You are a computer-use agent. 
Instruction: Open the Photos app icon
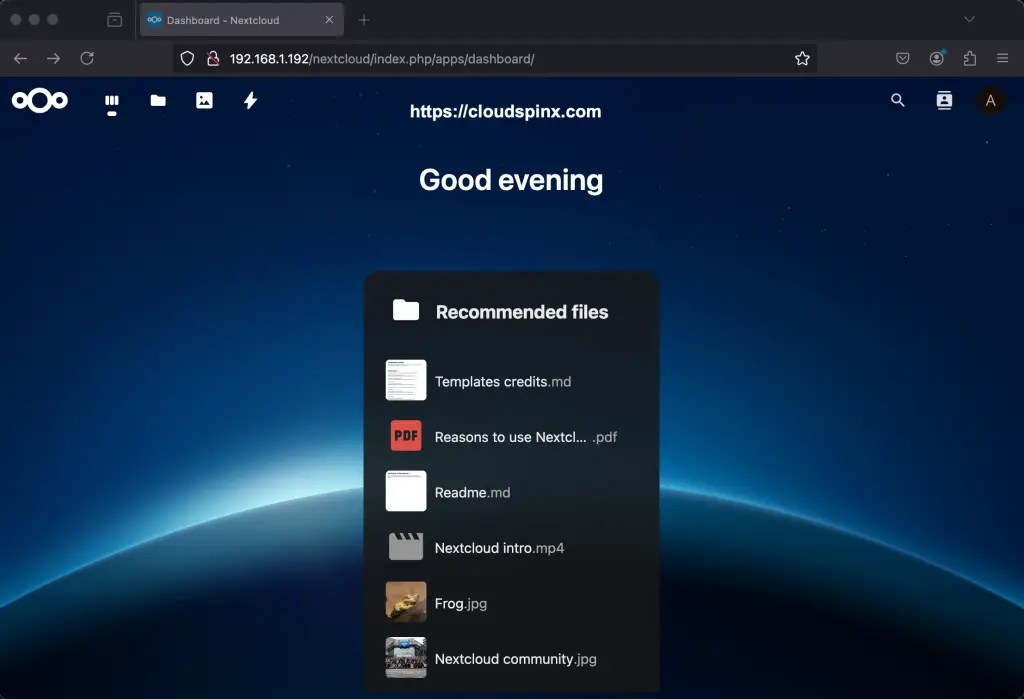tap(204, 101)
